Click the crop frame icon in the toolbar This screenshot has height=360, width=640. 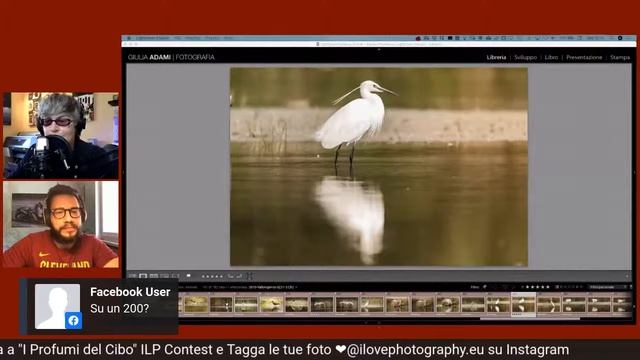tap(250, 276)
